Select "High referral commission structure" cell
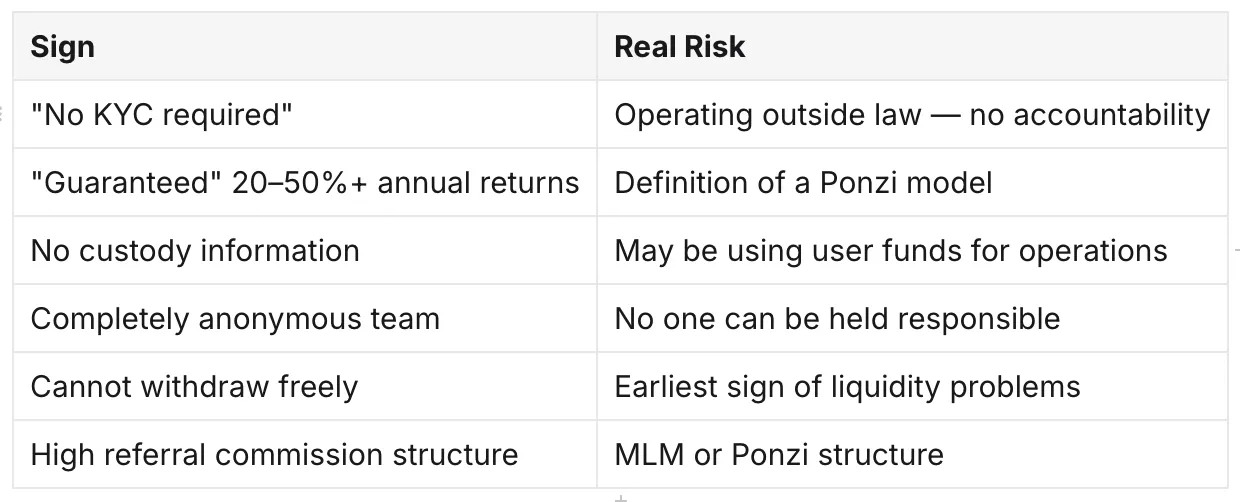Screen dimensions: 1240x502 tap(305, 455)
